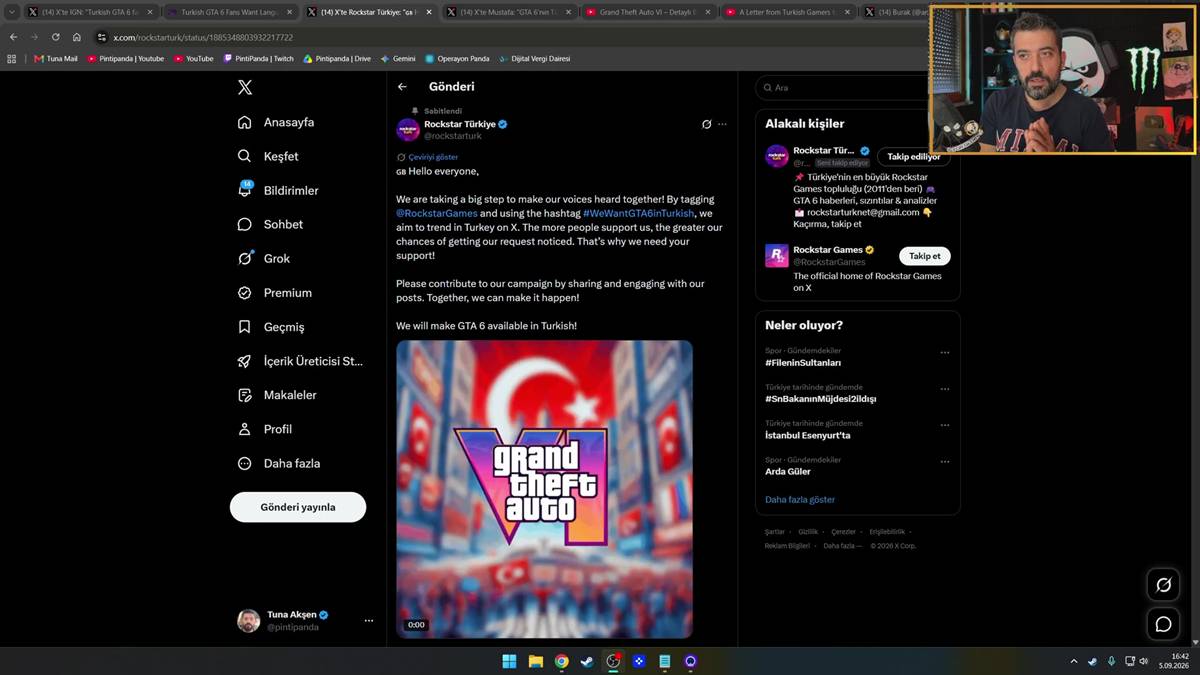
Task: Click the Grok icon on the post header
Action: pyautogui.click(x=706, y=124)
